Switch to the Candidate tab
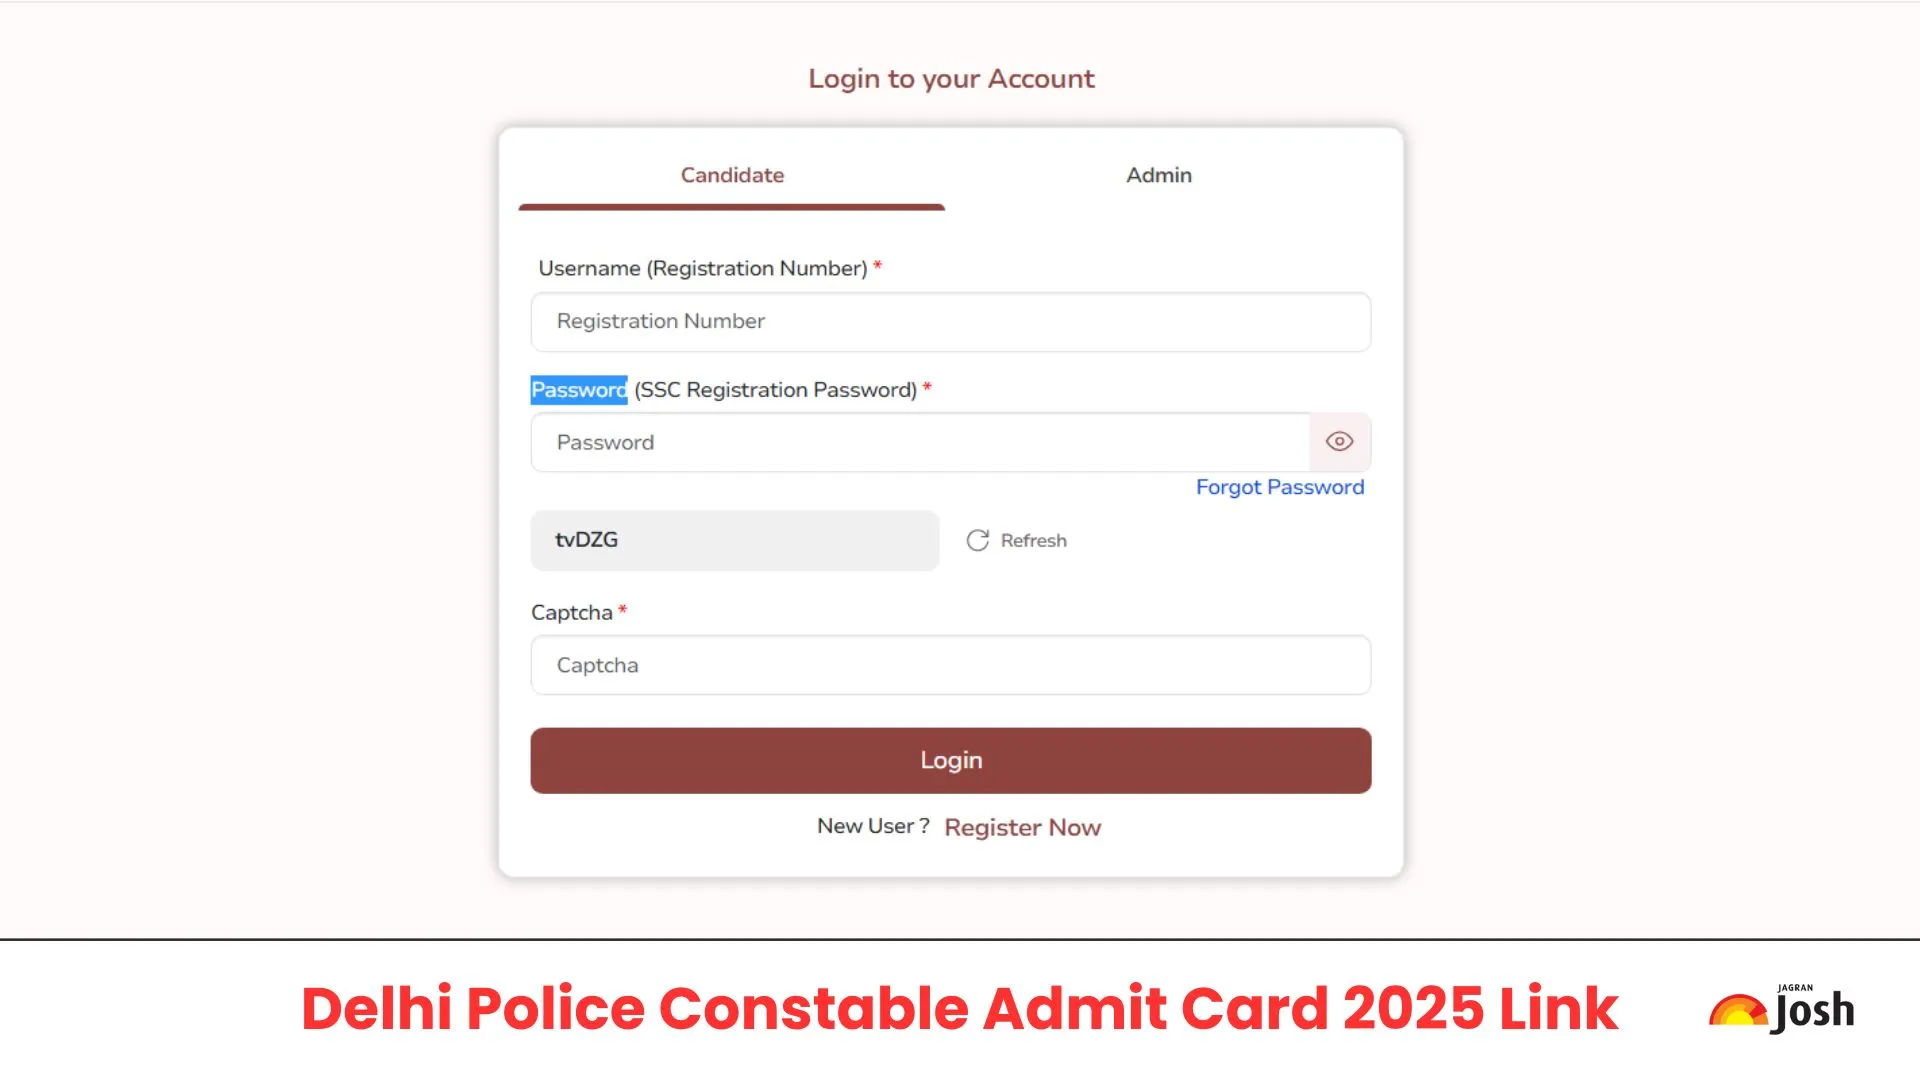Screen dimensions: 1920x1080 [732, 176]
